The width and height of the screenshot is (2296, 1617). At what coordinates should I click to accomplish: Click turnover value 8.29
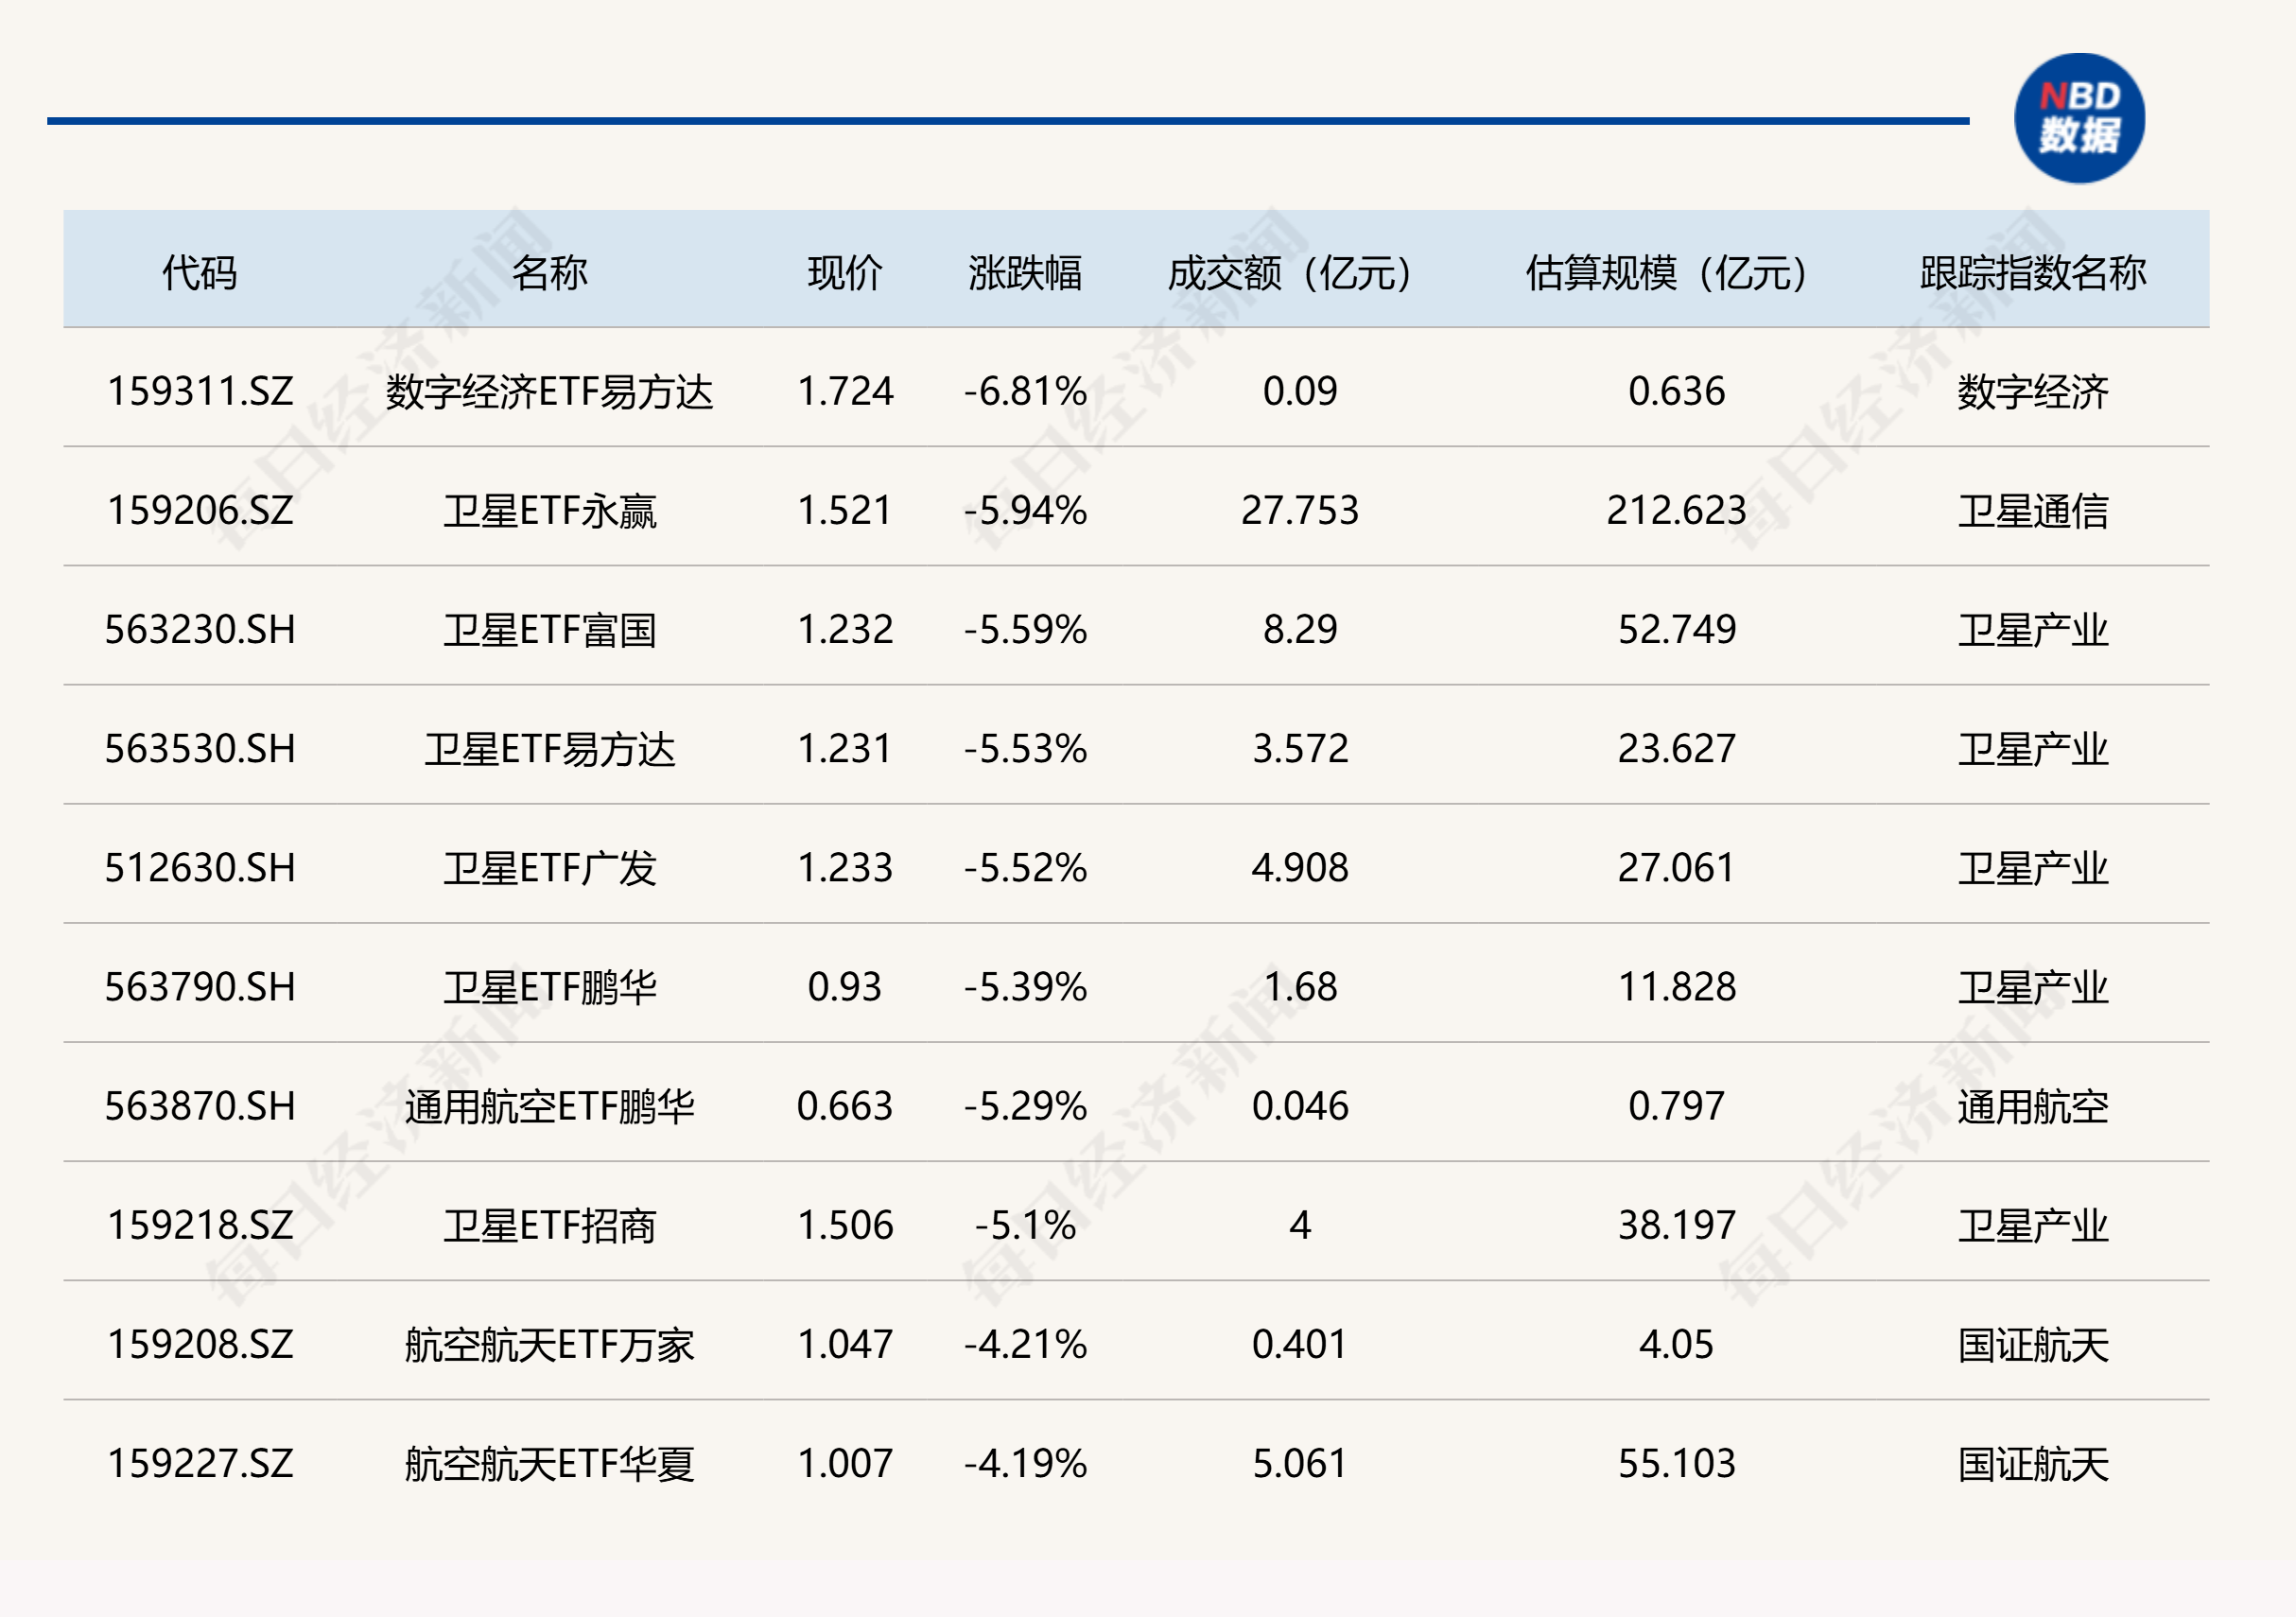tap(1300, 629)
